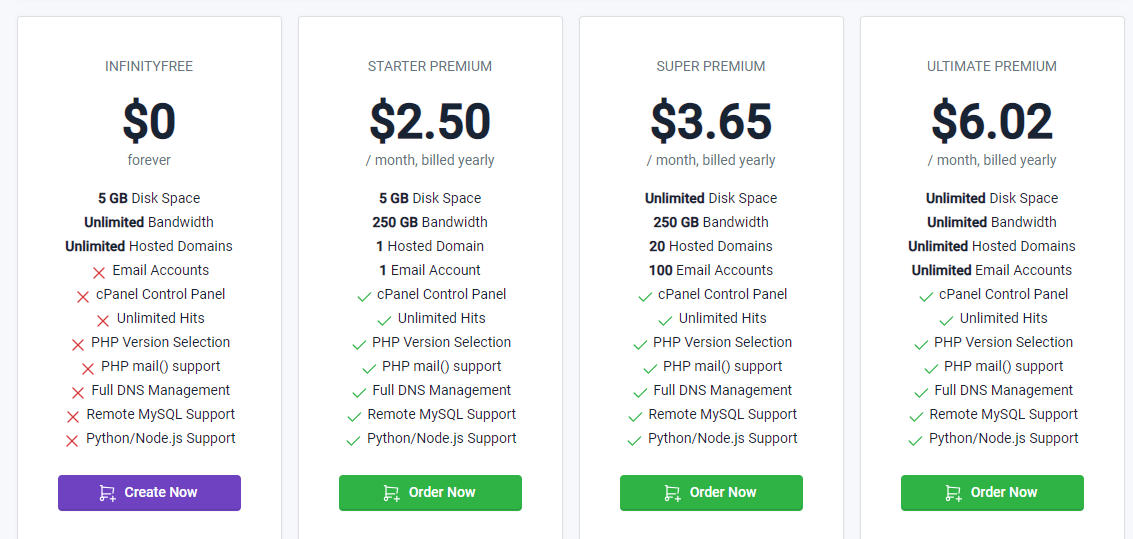Click the red X beside Email Accounts
The height and width of the screenshot is (539, 1133).
[99, 272]
